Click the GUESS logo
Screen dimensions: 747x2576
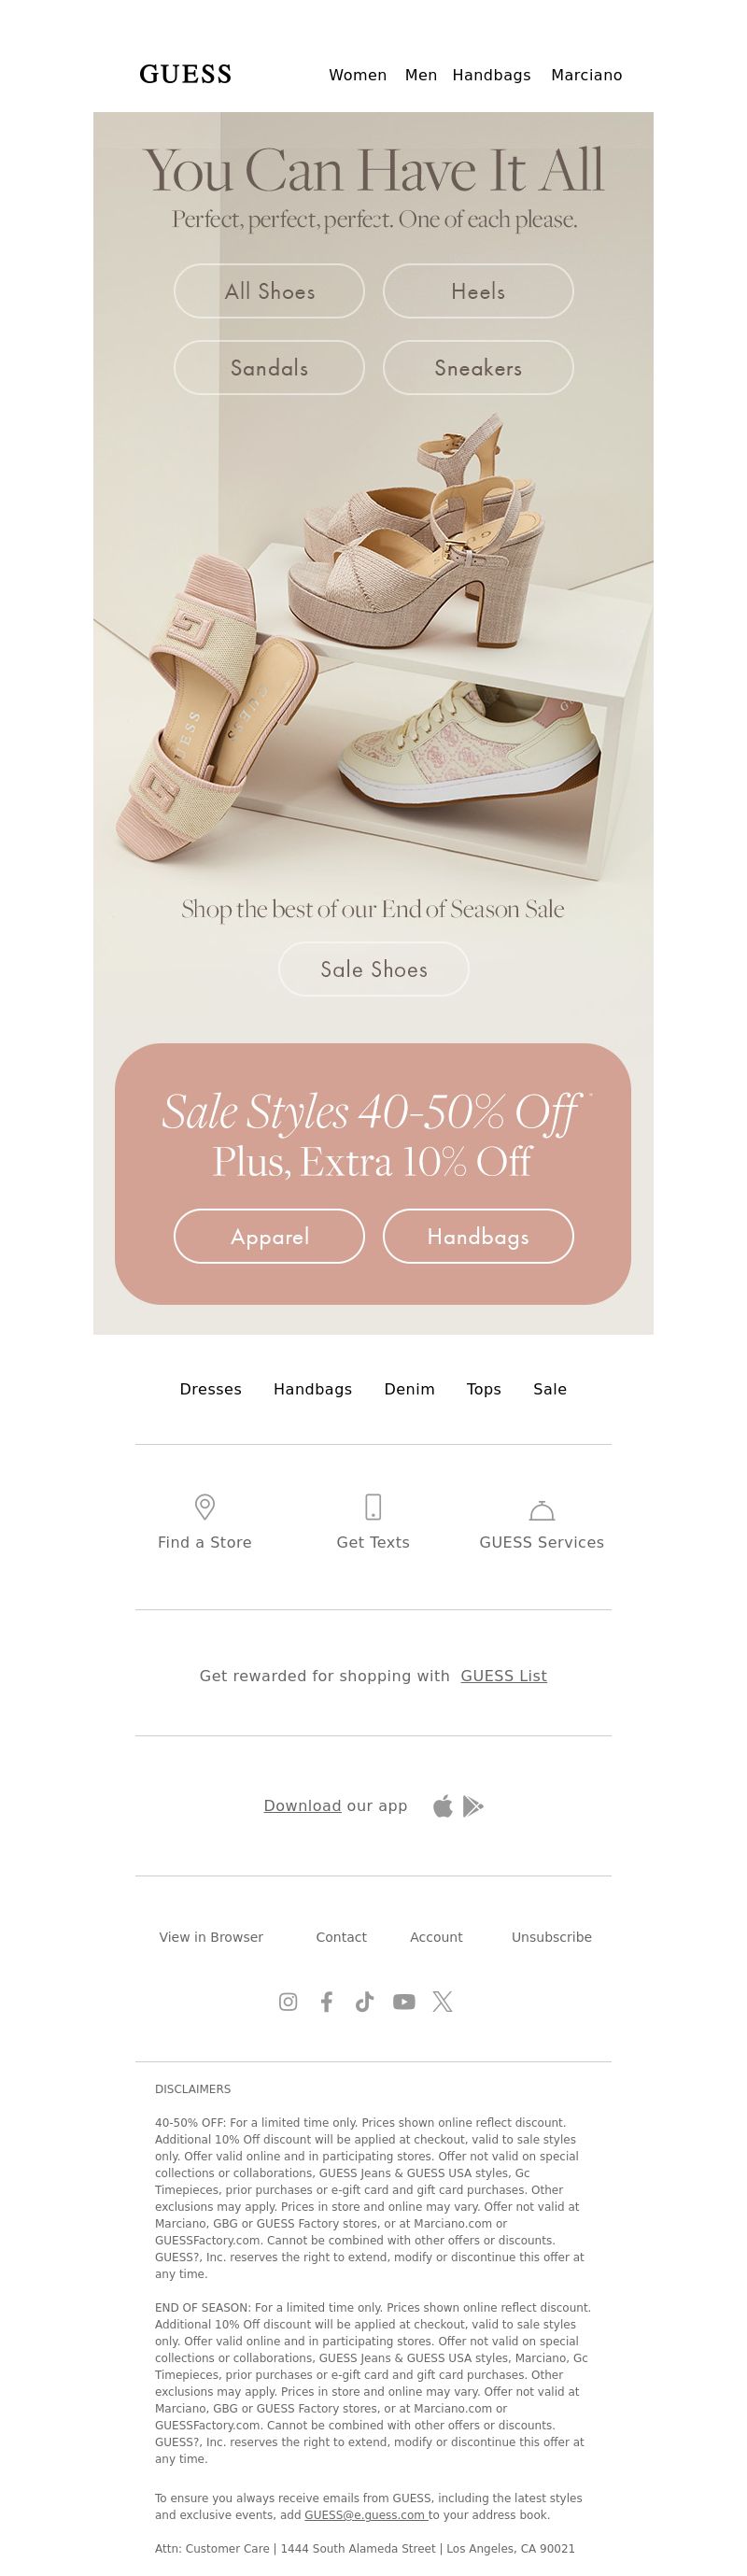[185, 74]
